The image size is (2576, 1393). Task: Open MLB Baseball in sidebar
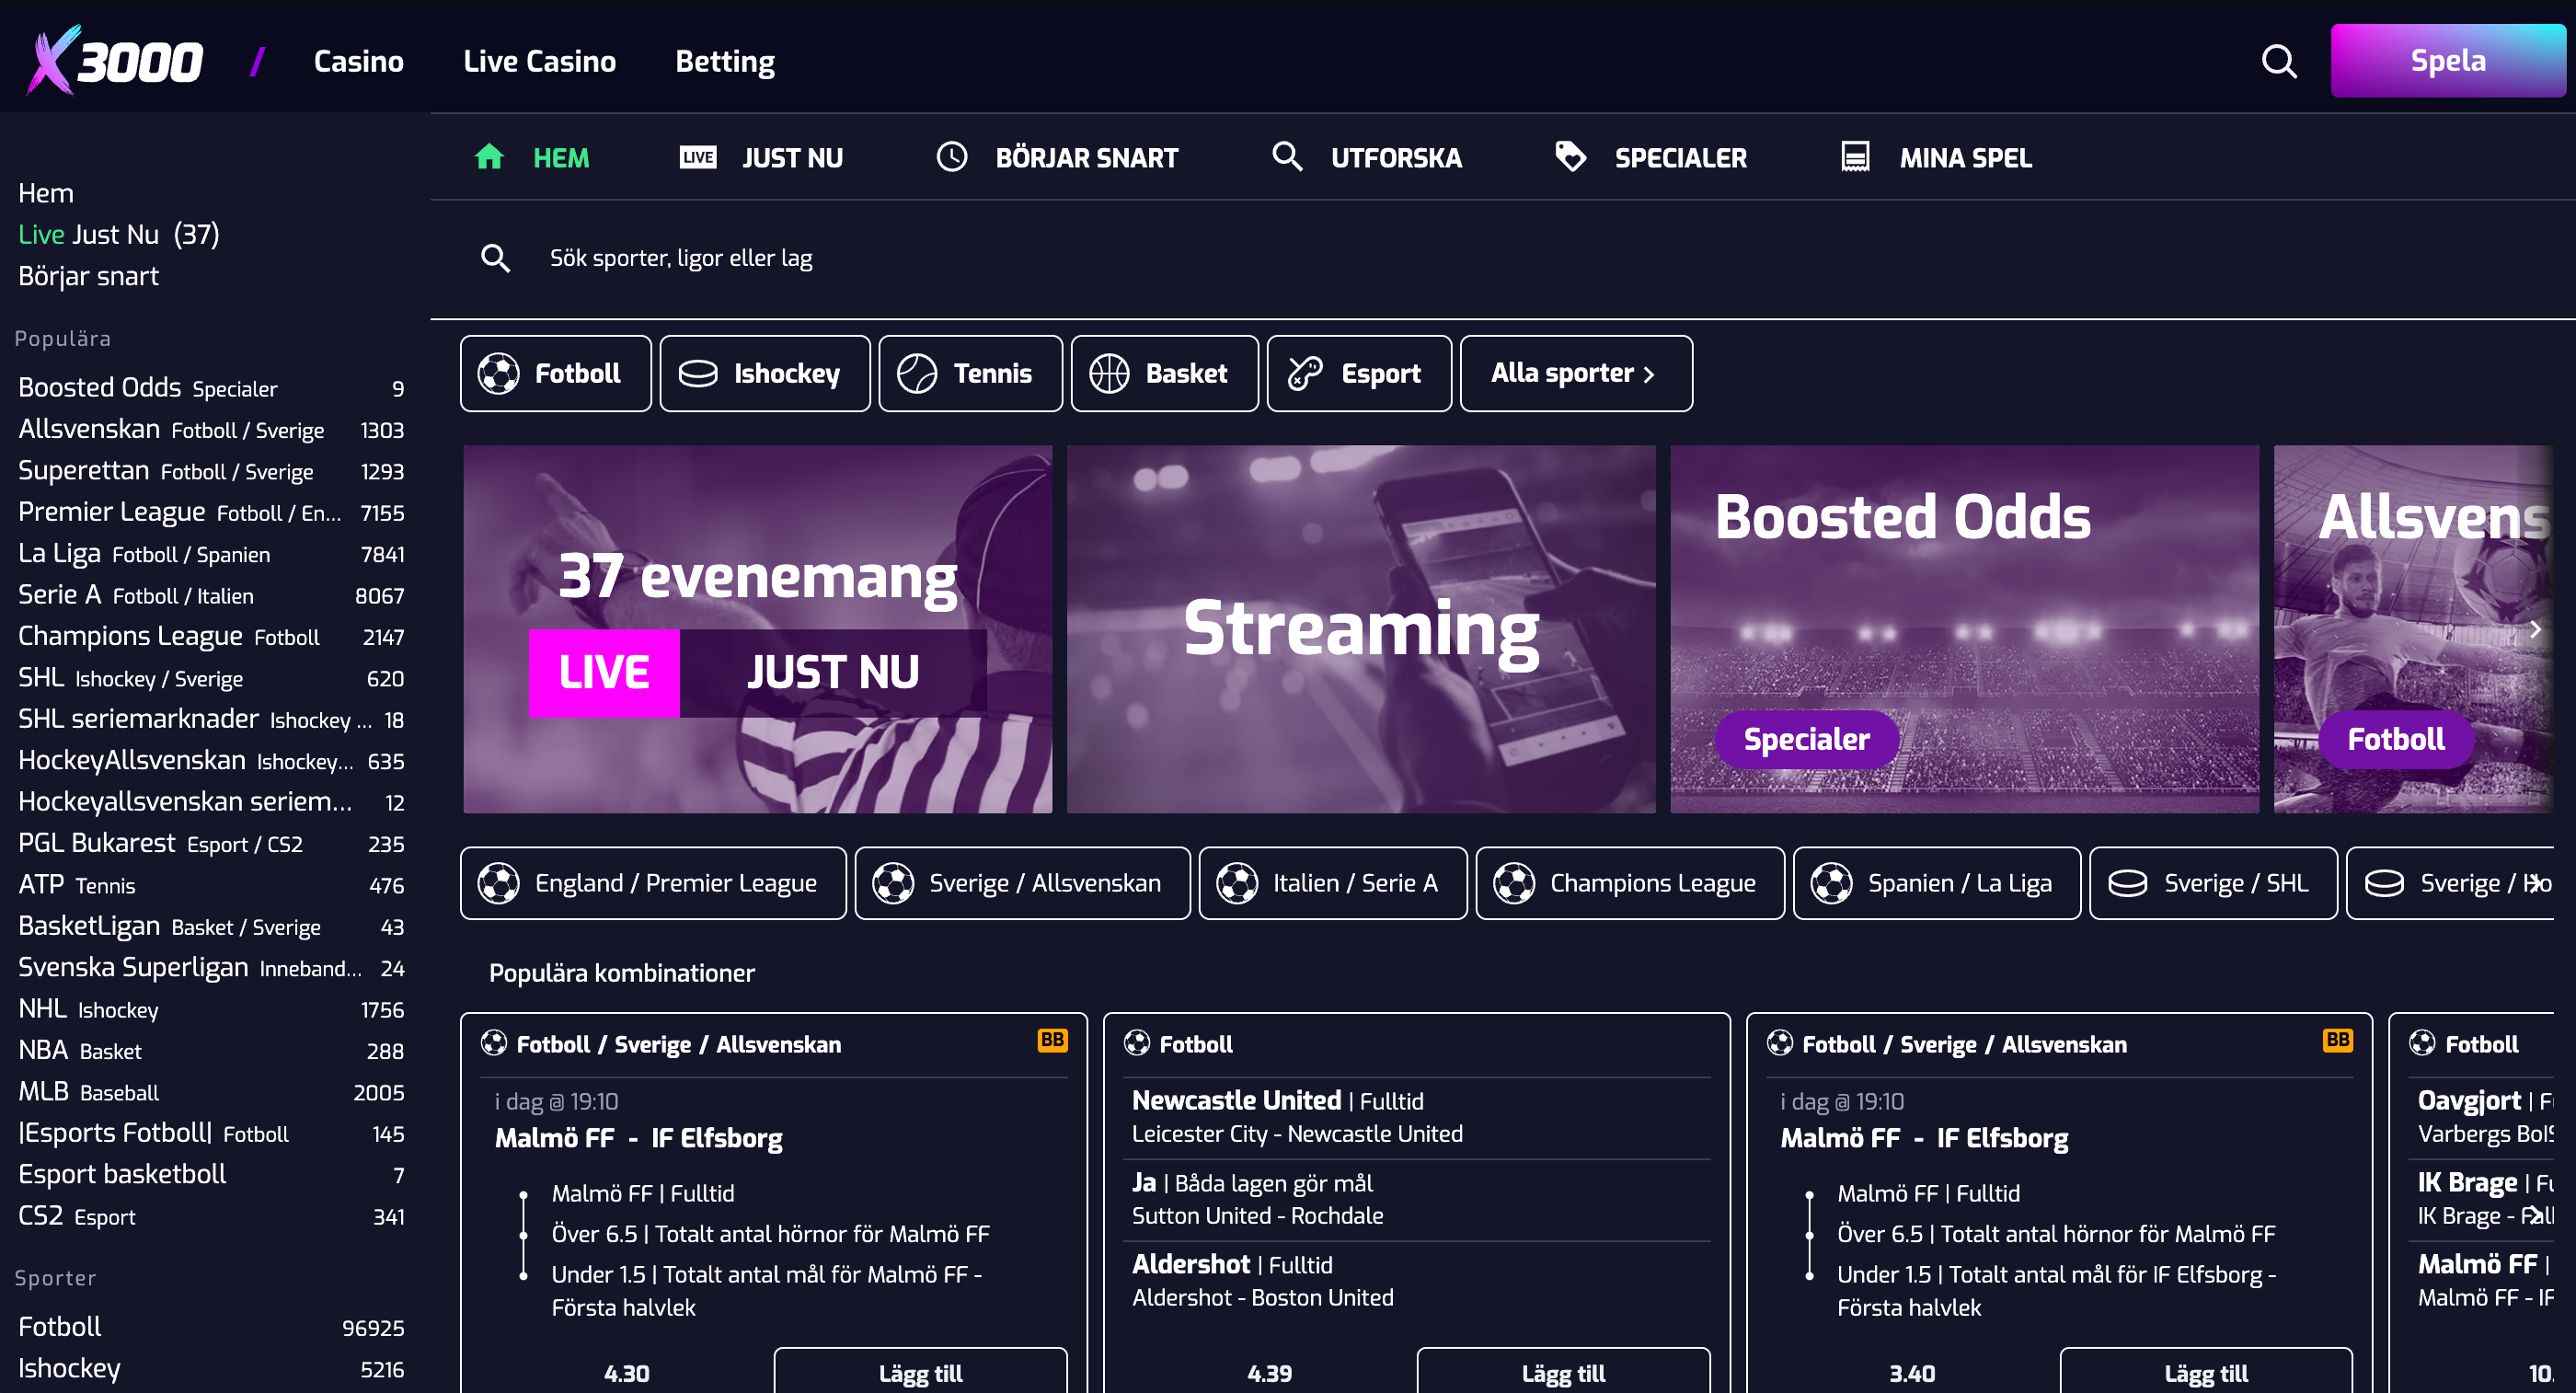[x=211, y=1093]
